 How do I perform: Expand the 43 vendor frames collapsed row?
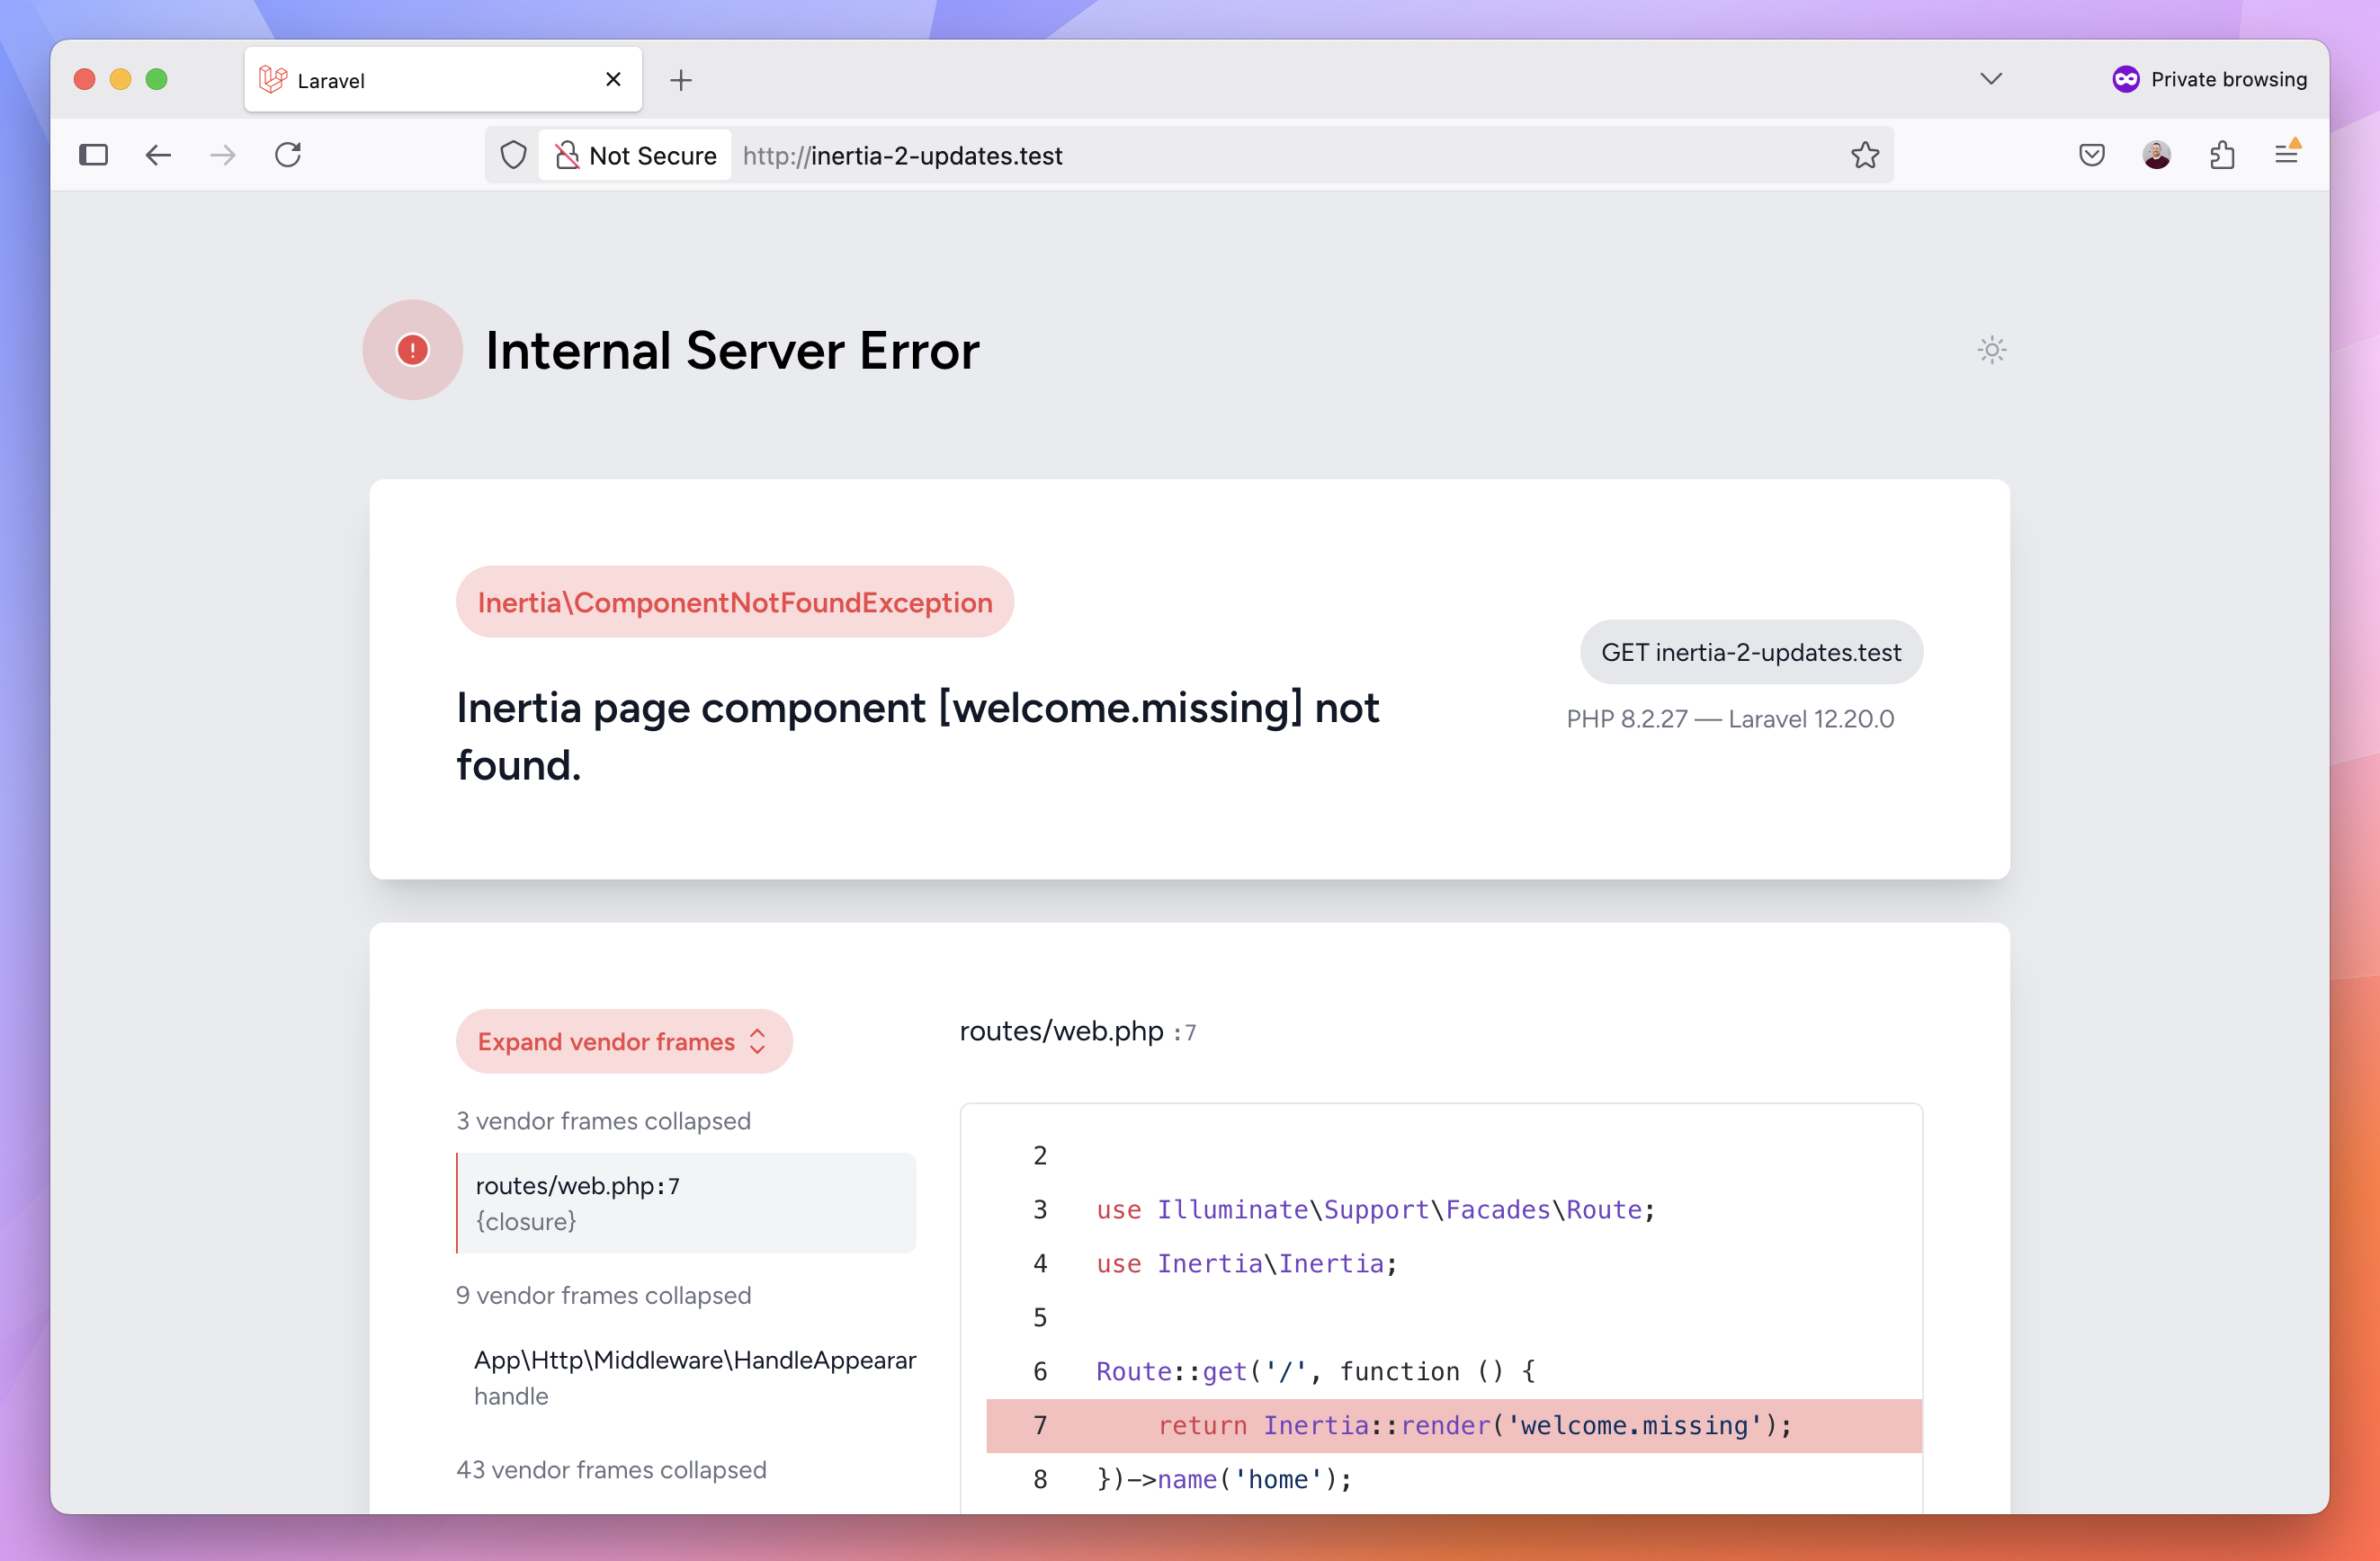(611, 1469)
